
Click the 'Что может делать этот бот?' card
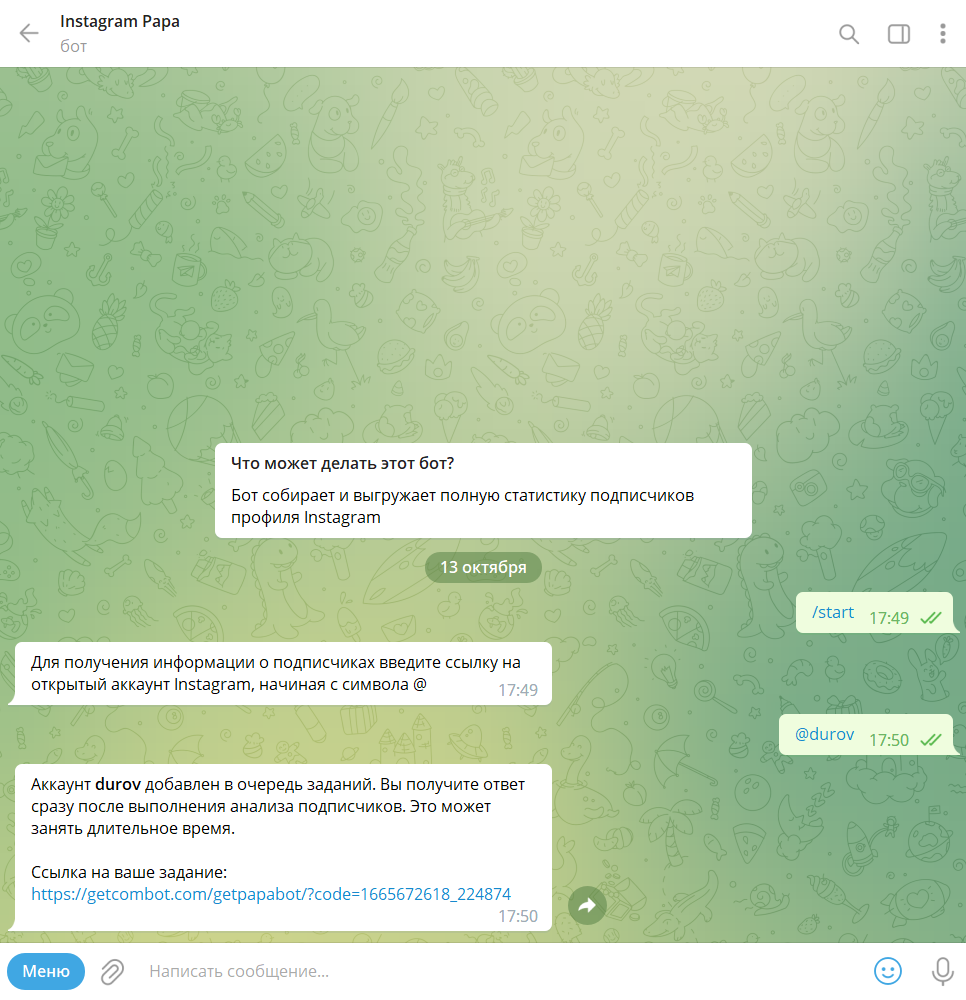(x=483, y=490)
